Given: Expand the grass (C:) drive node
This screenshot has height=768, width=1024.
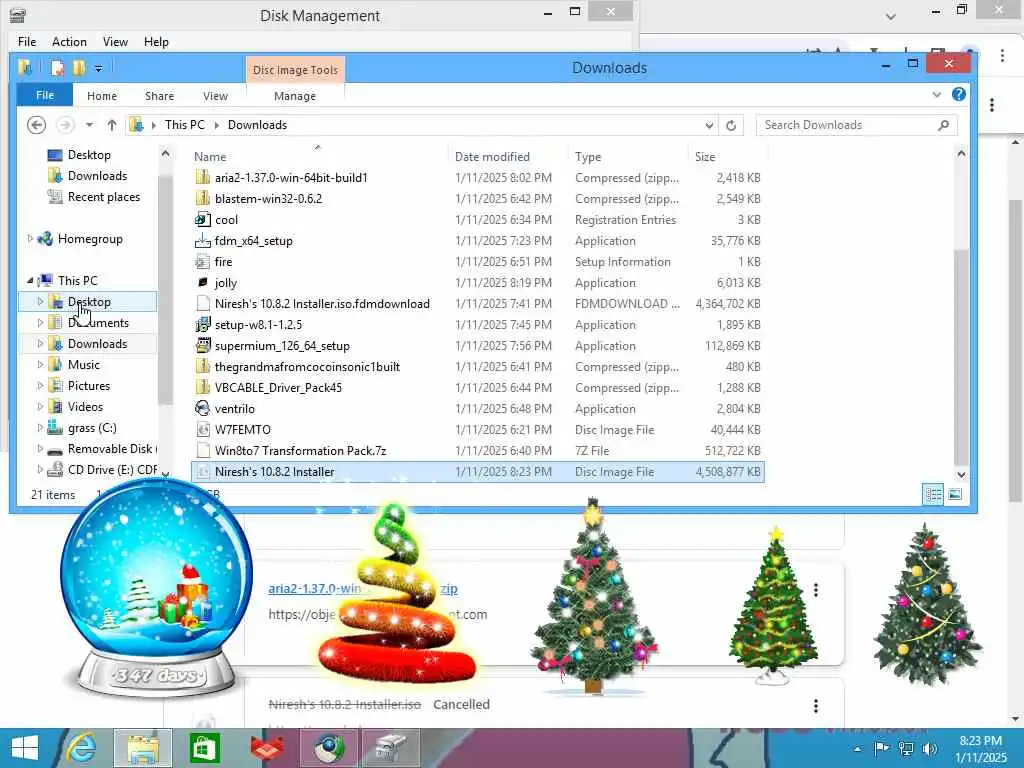Looking at the screenshot, I should [x=40, y=428].
